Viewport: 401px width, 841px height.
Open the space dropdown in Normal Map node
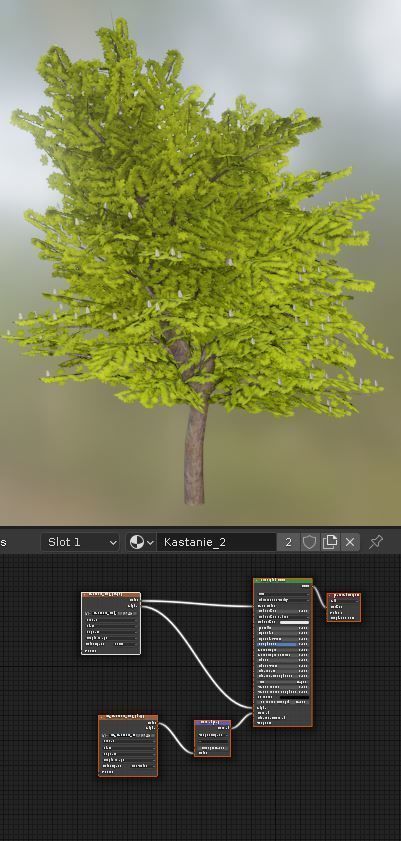point(212,734)
